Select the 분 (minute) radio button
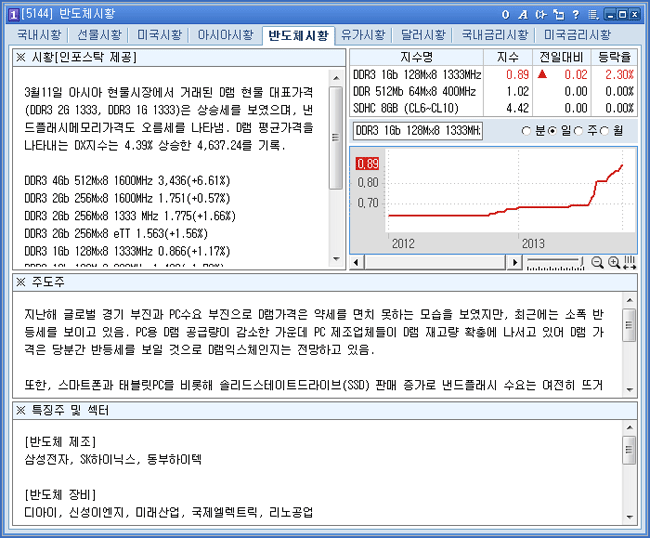 tap(527, 131)
